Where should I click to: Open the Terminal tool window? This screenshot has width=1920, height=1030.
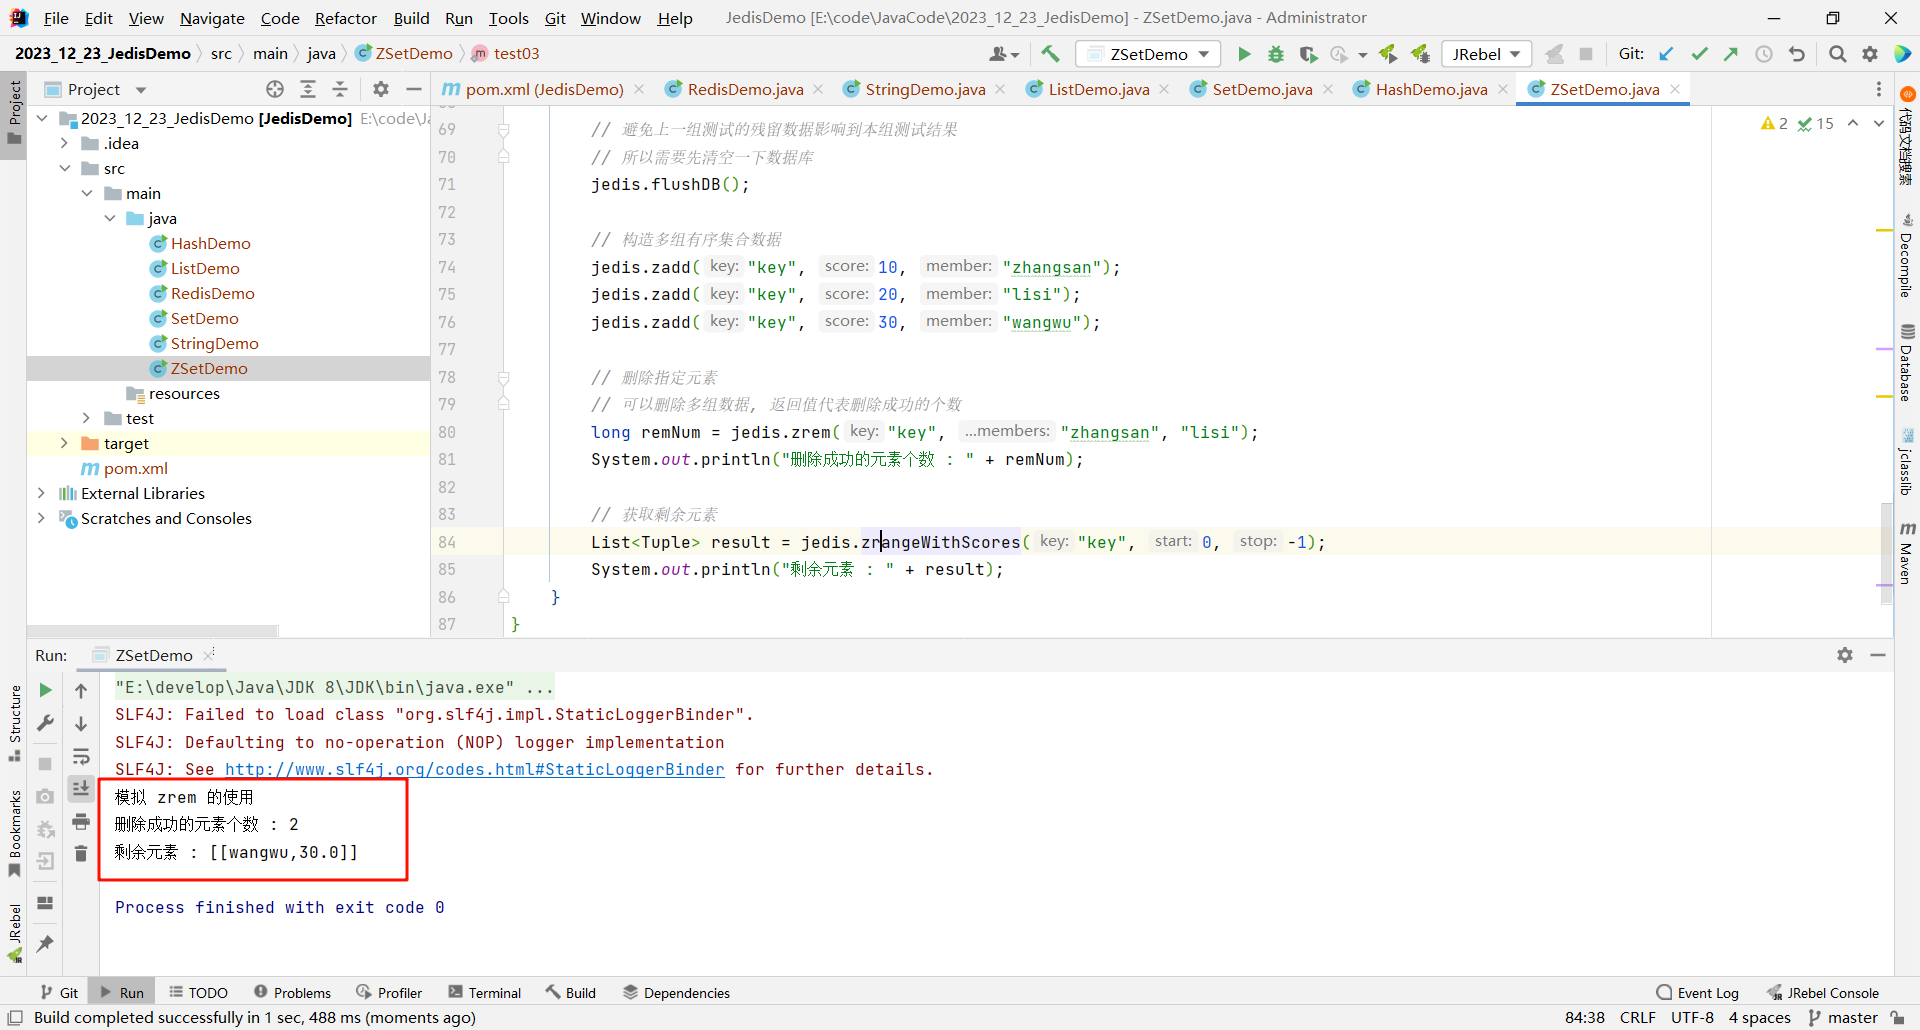485,992
